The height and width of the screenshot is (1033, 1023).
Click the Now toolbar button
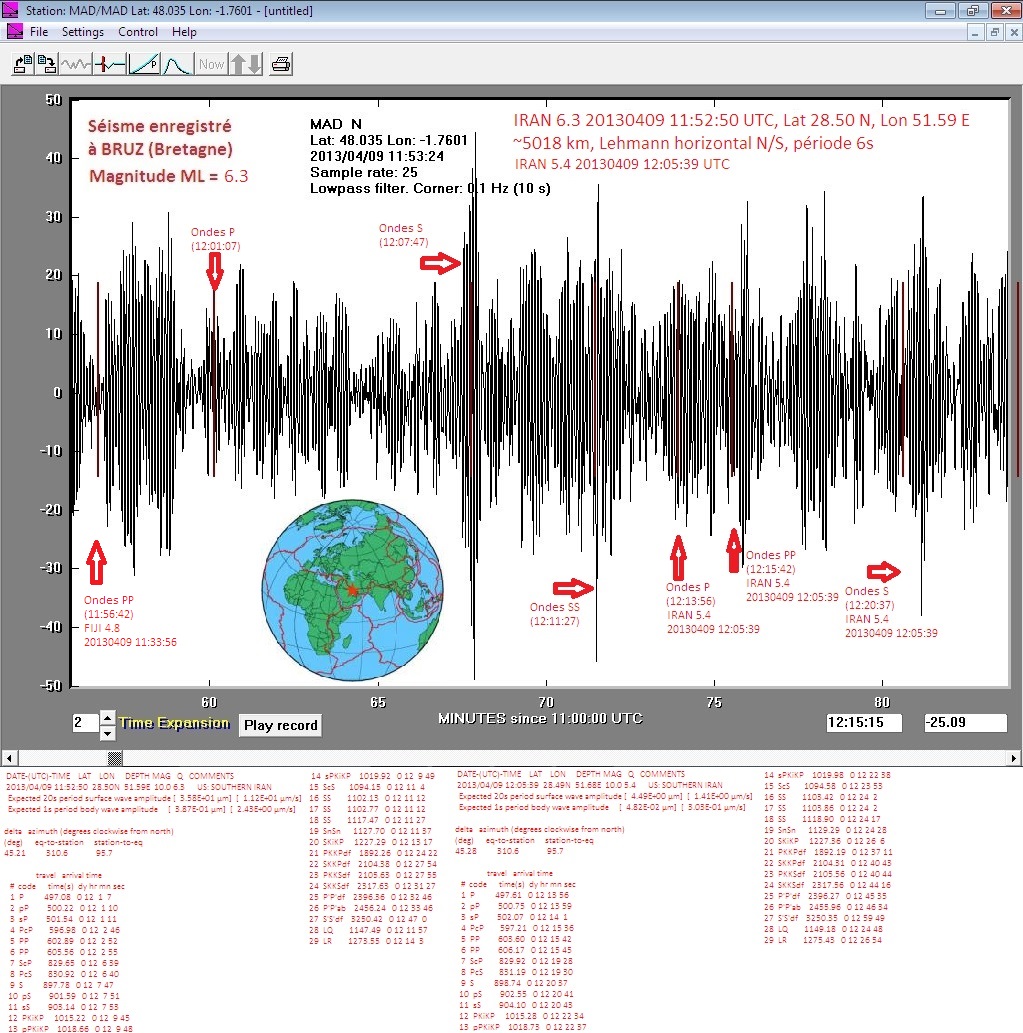point(211,64)
